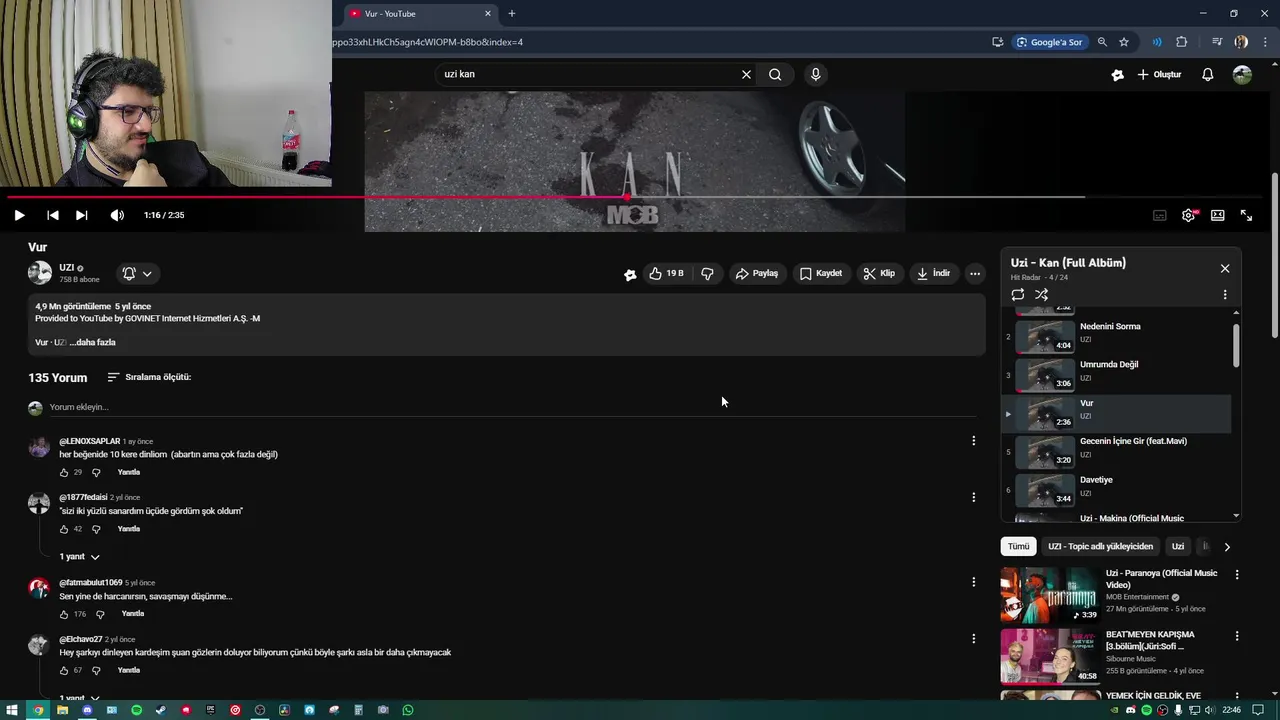Exit fullscreen-style expanded player arrows
This screenshot has width=1280, height=720.
click(1247, 215)
